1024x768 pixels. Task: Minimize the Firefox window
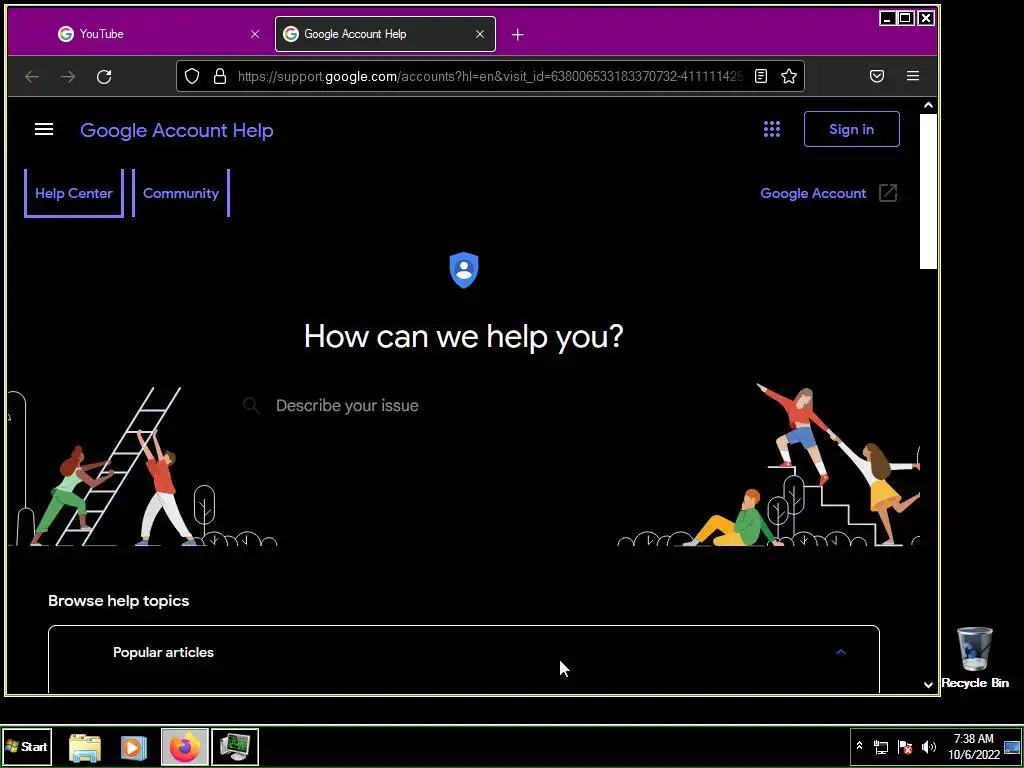(x=887, y=18)
